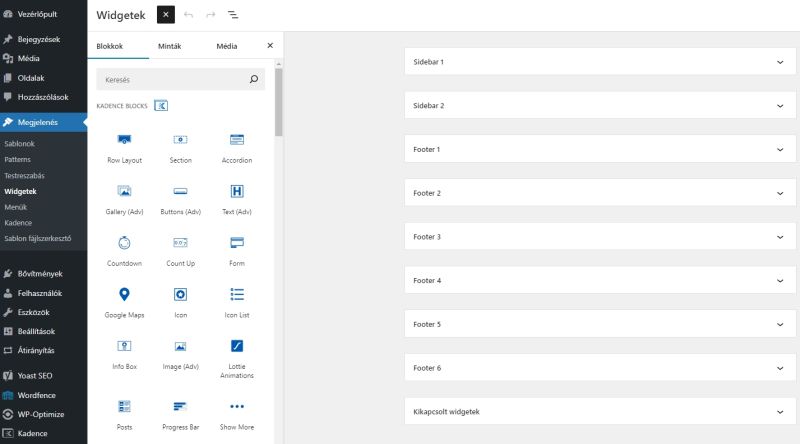Expand the Footer 3 widget area
This screenshot has width=800, height=444.
[x=599, y=237]
